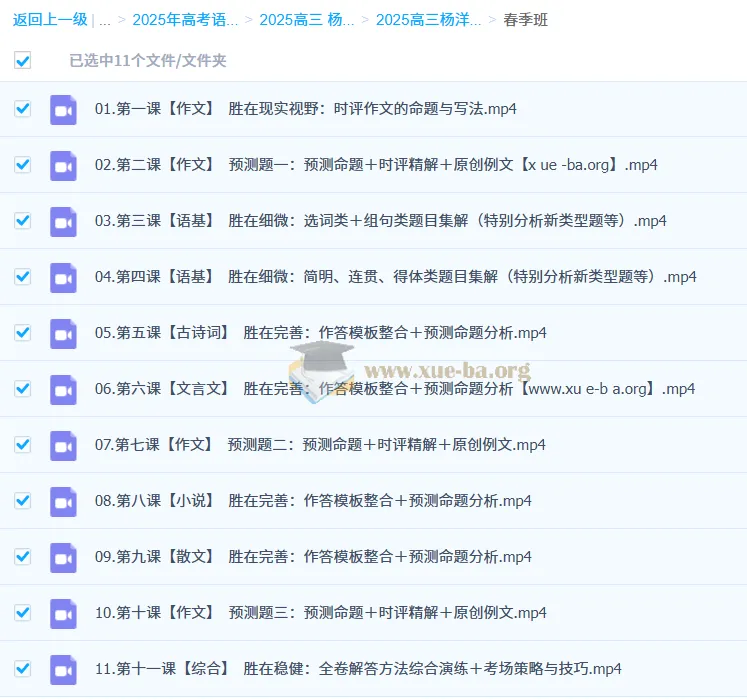Click video icon for 02.第二课 file
The image size is (747, 700).
63,165
